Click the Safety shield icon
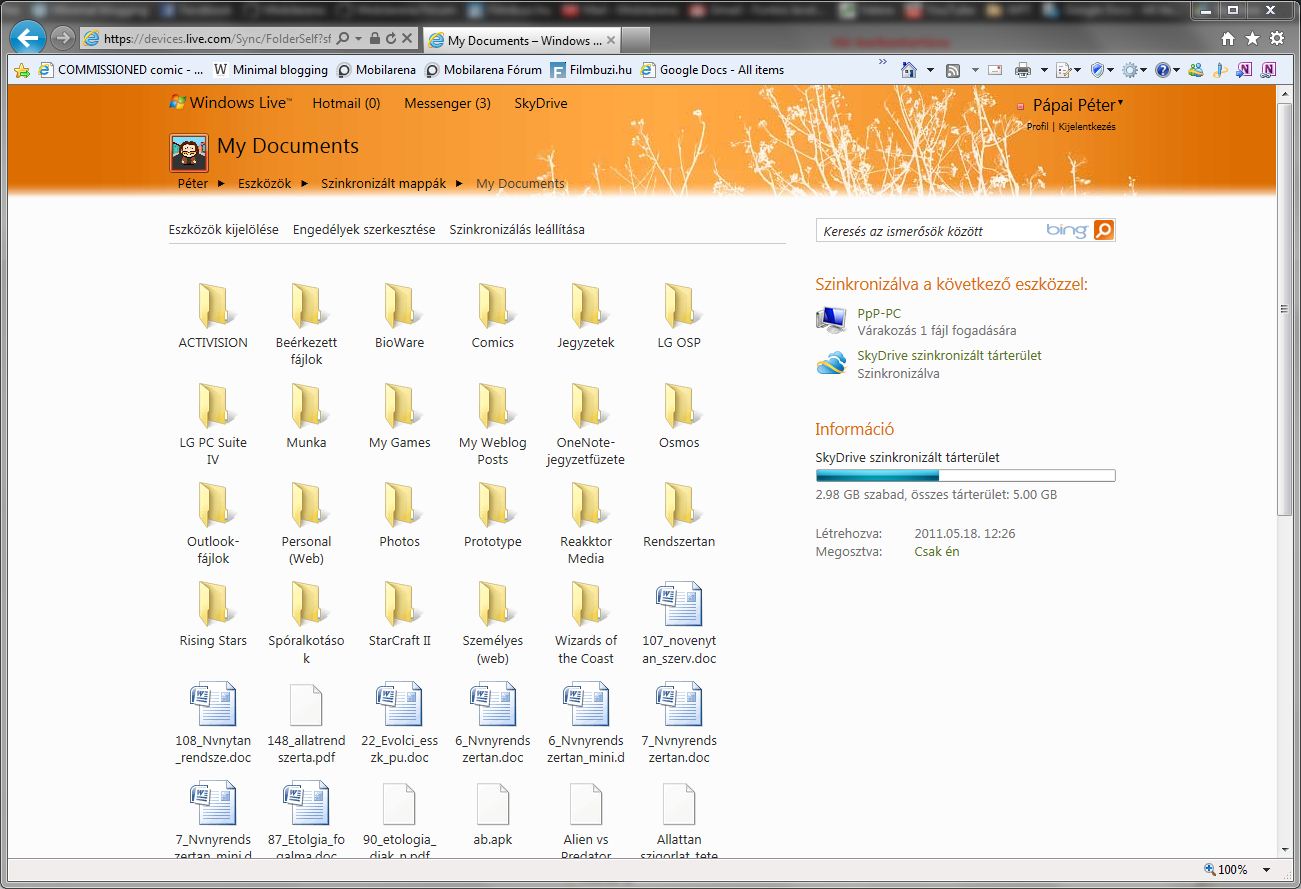The width and height of the screenshot is (1301, 889). [1097, 70]
